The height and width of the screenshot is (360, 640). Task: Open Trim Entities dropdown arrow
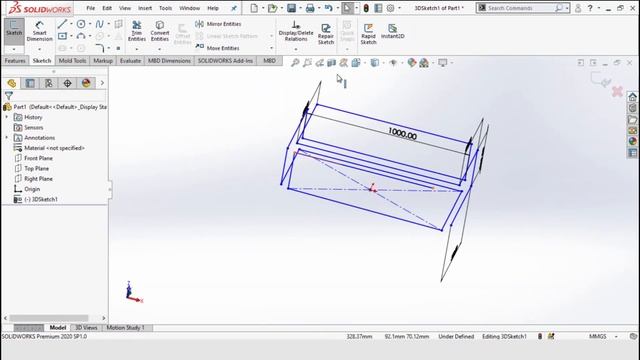(137, 49)
